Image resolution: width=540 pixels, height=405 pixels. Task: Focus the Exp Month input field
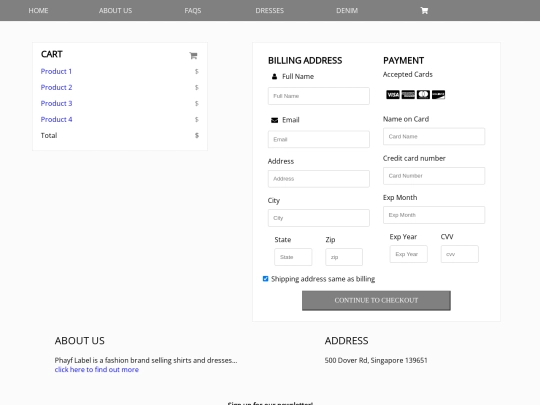click(434, 215)
